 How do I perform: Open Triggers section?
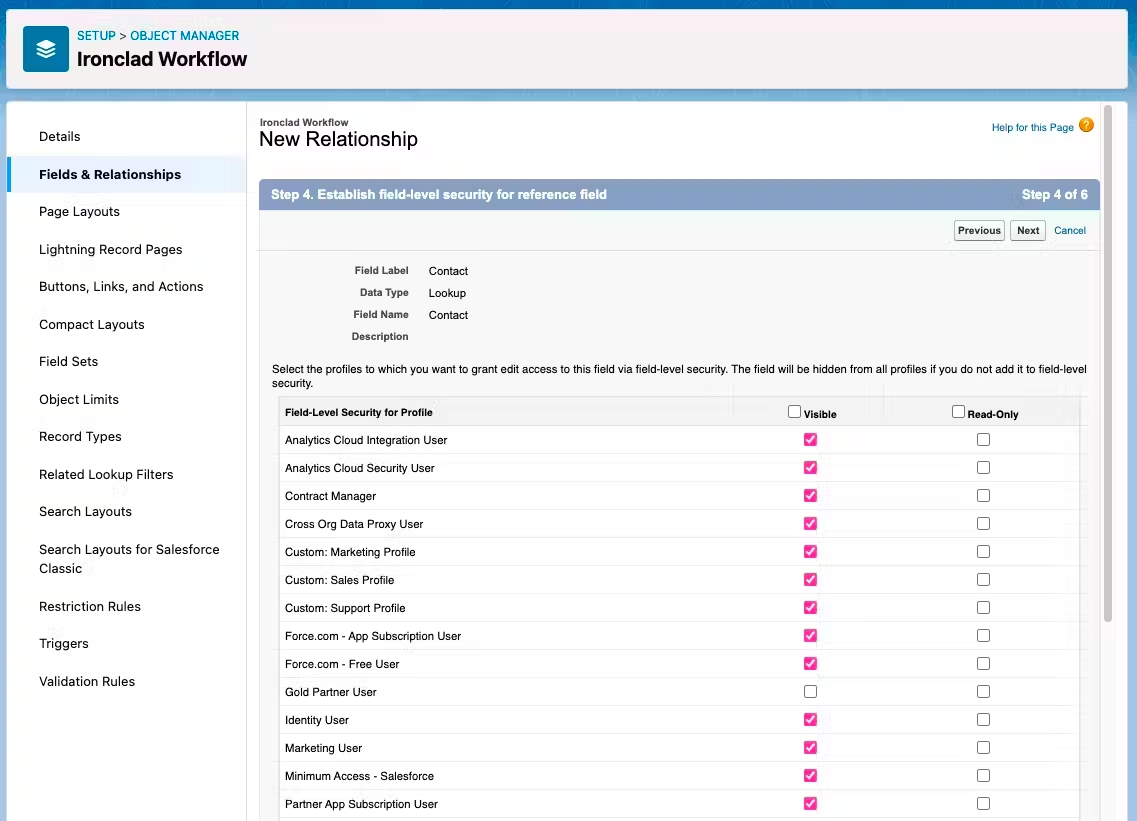coord(64,643)
